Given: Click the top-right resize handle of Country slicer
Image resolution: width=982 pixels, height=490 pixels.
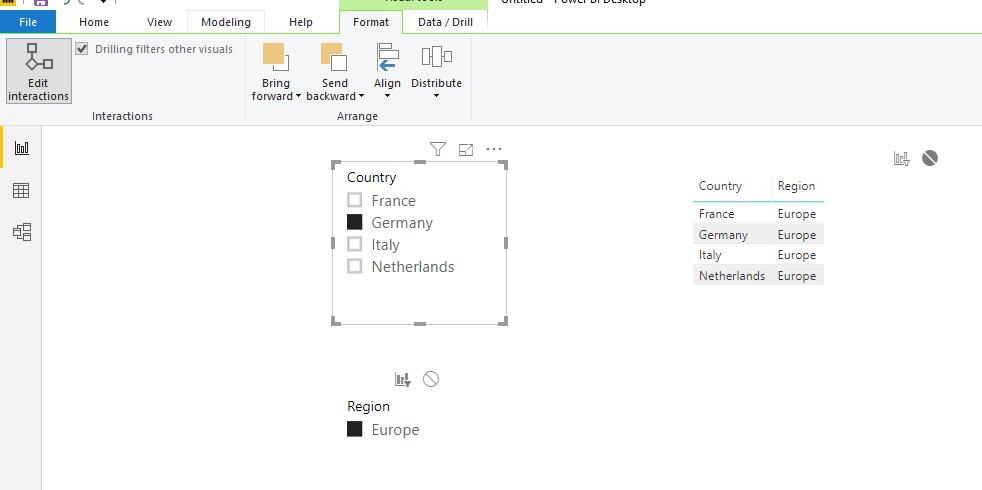Looking at the screenshot, I should click(504, 165).
